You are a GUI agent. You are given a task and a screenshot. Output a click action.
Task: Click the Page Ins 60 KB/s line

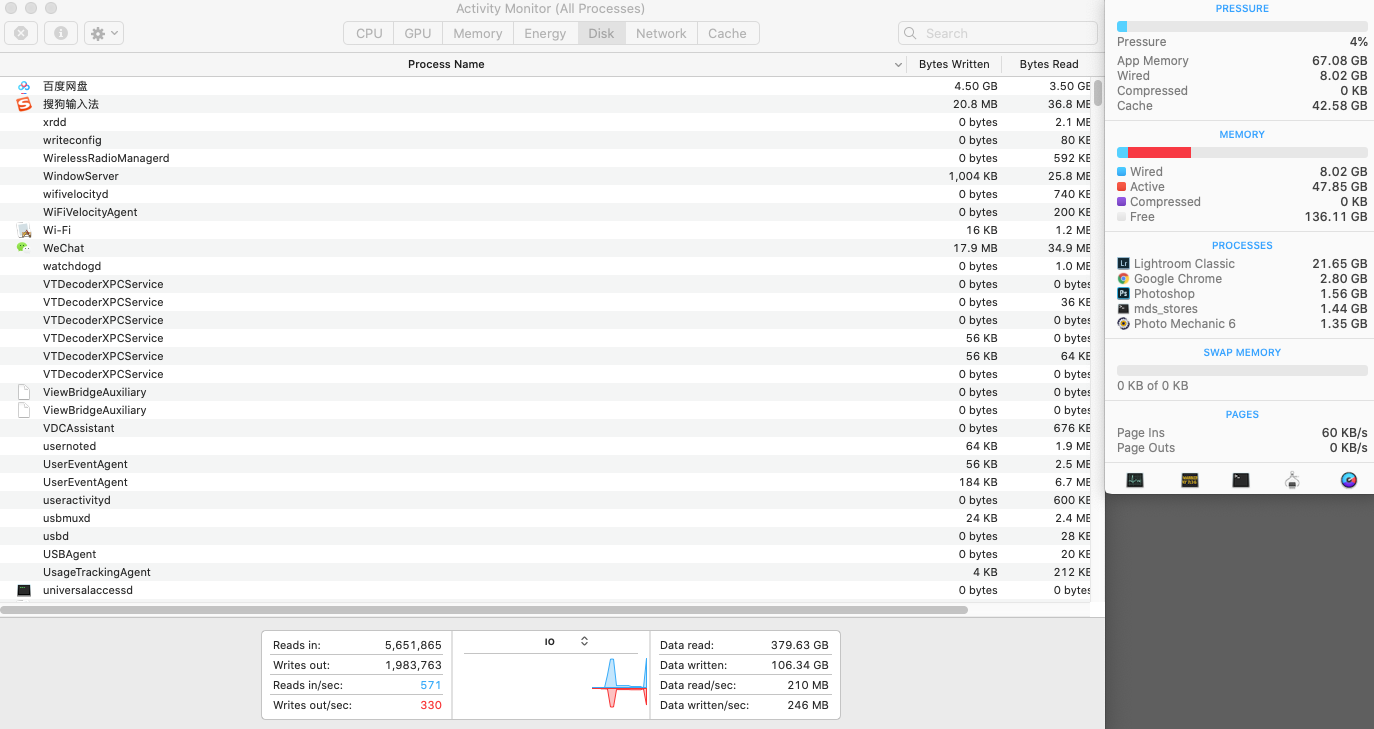coord(1242,433)
